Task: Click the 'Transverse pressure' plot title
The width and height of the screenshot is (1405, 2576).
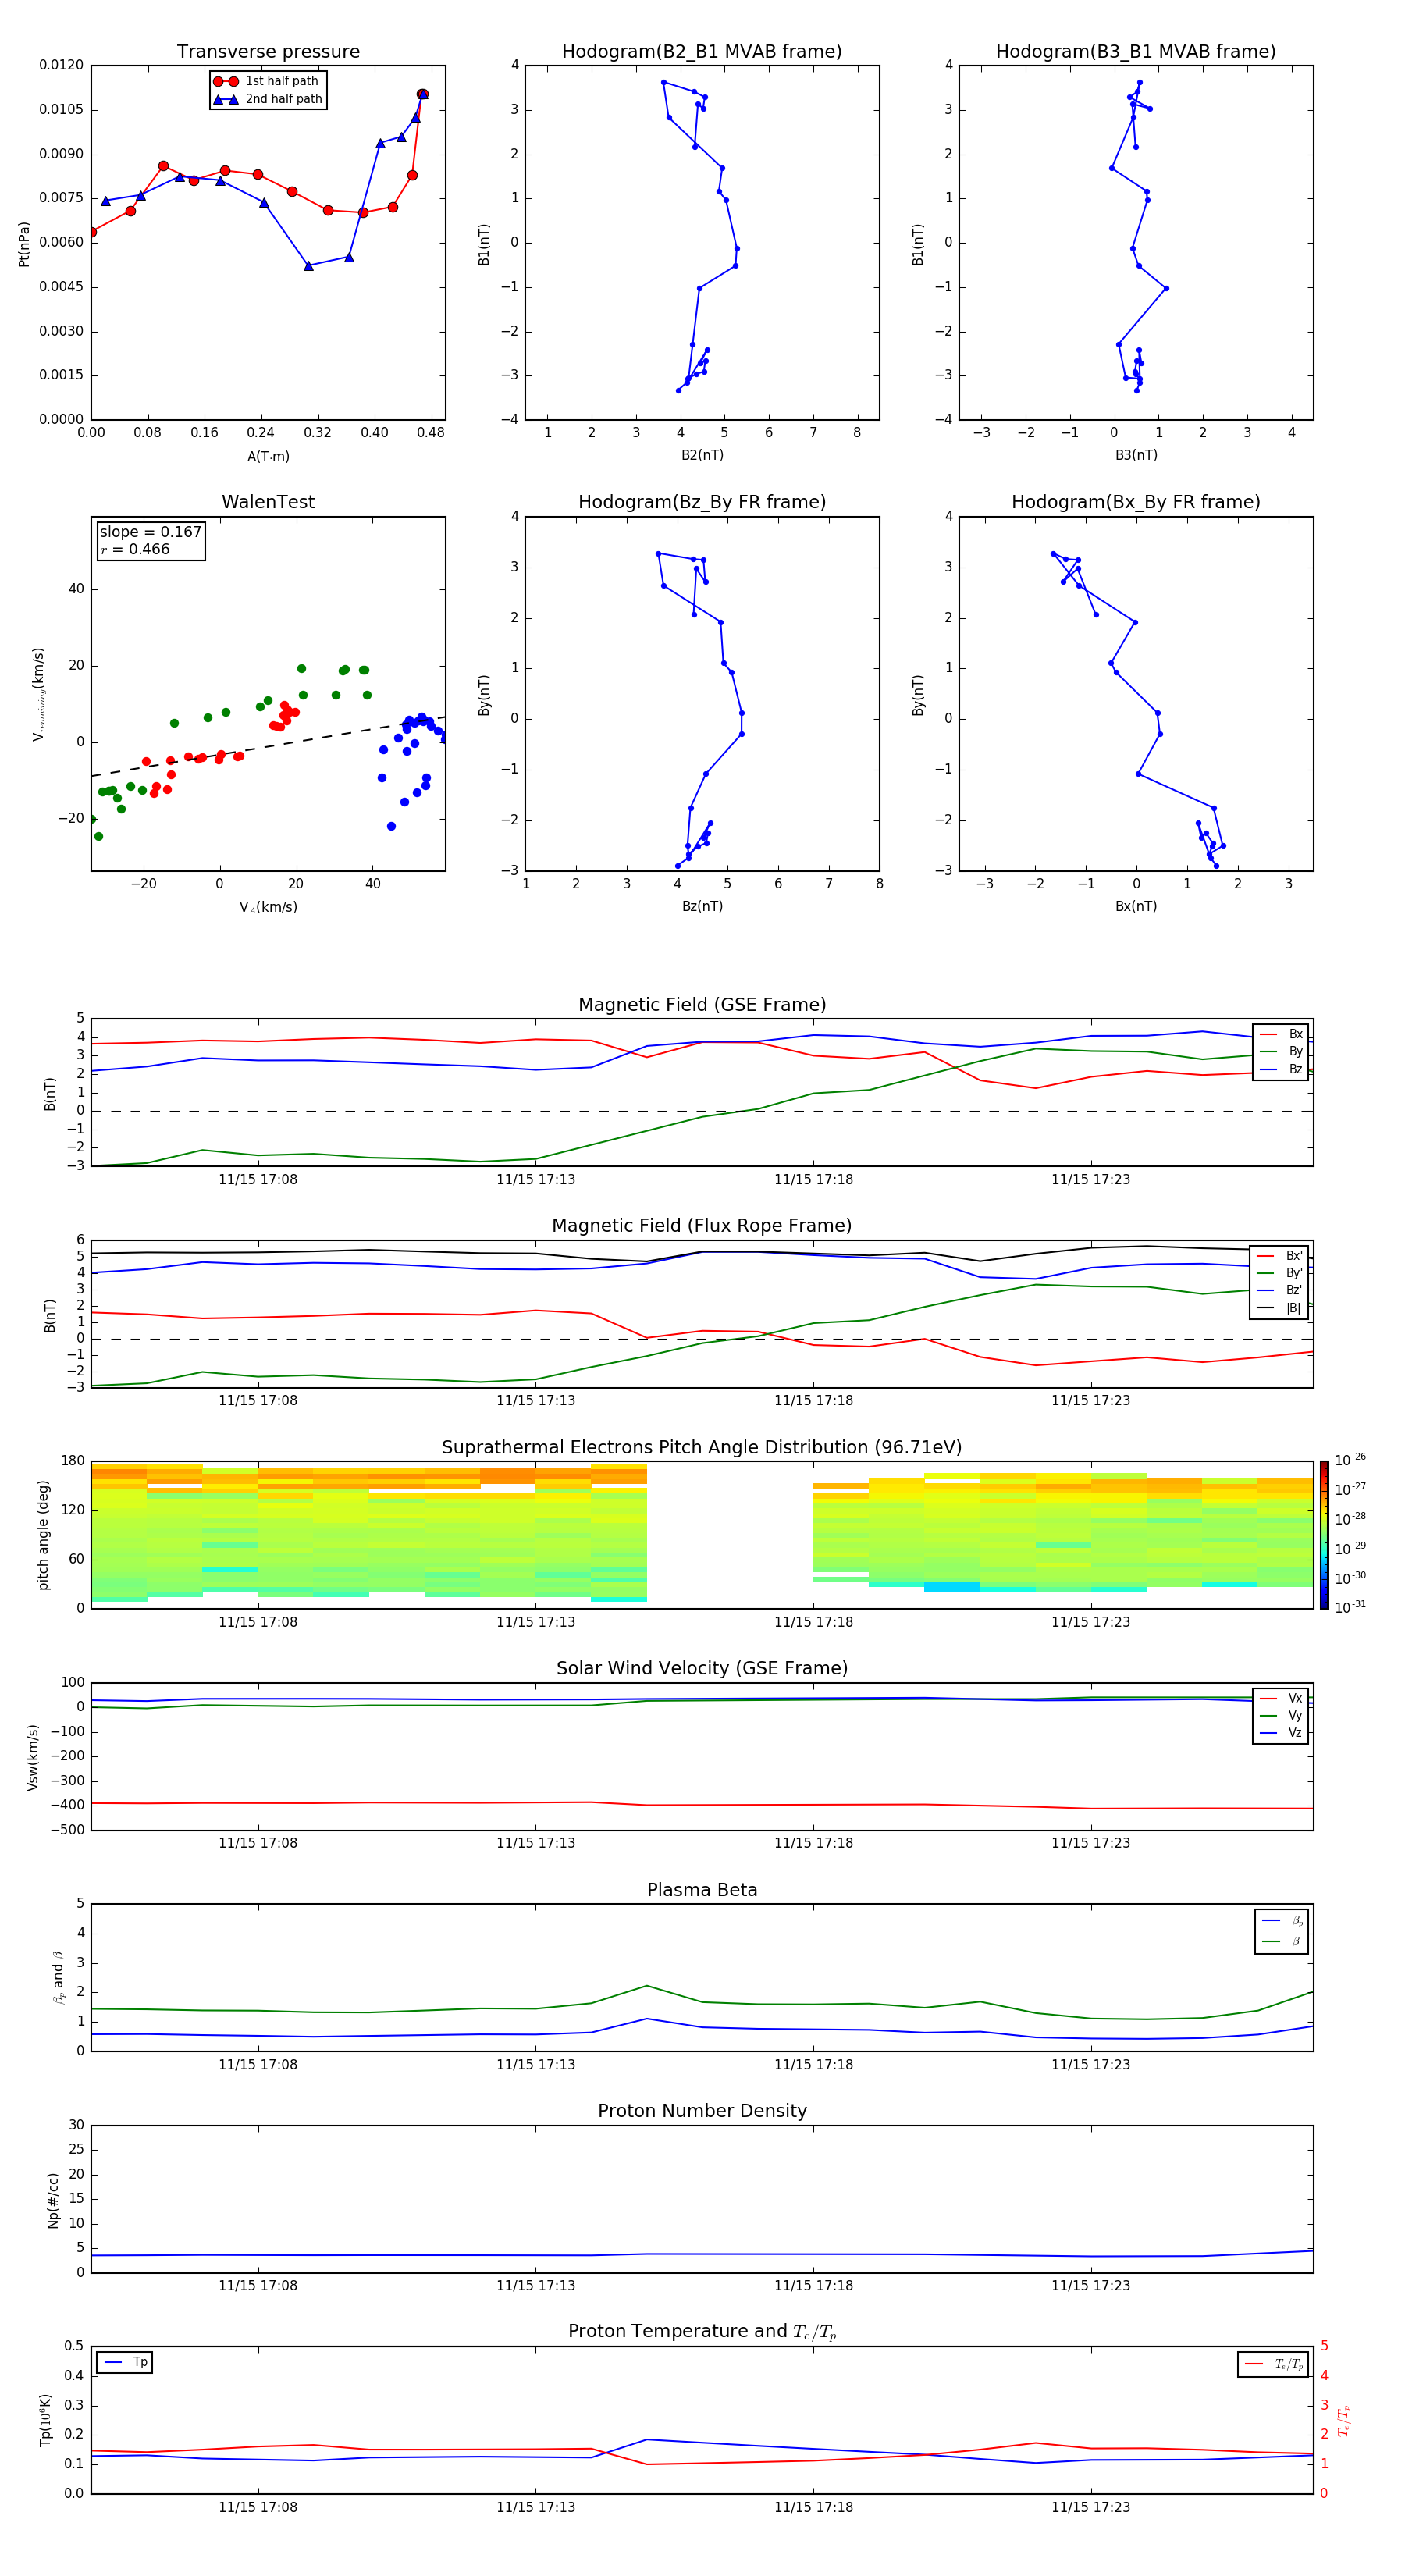Action: pyautogui.click(x=268, y=52)
